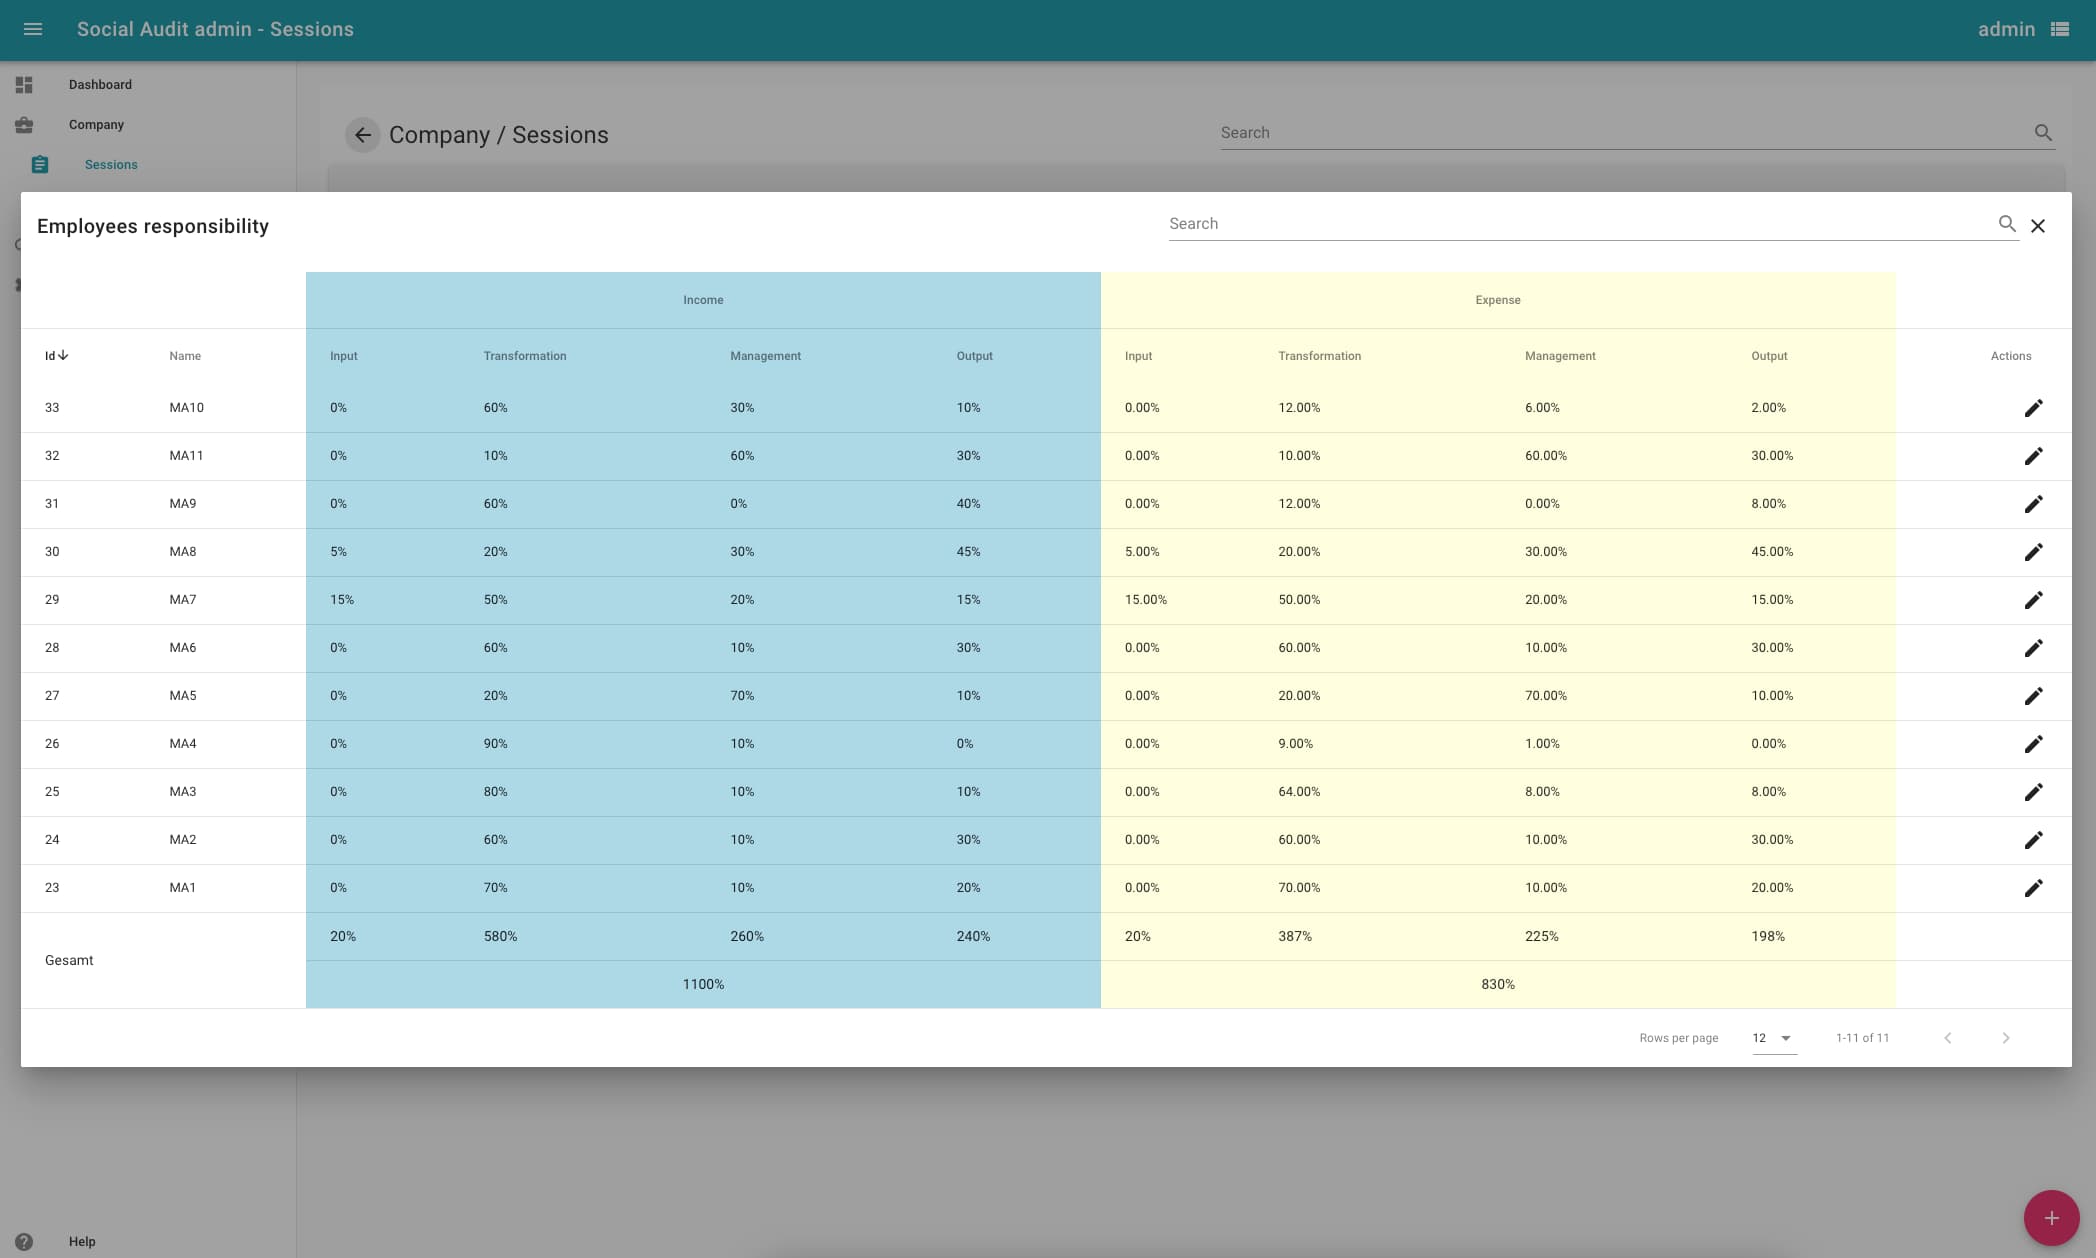Click the admin list icon top right
Viewport: 2096px width, 1258px height.
click(2060, 29)
